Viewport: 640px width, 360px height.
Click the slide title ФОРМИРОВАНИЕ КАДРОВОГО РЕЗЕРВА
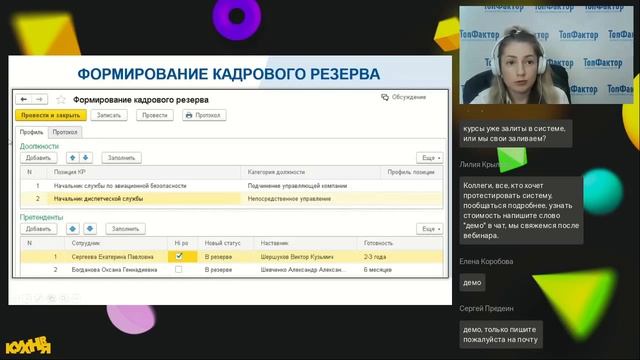(x=229, y=74)
